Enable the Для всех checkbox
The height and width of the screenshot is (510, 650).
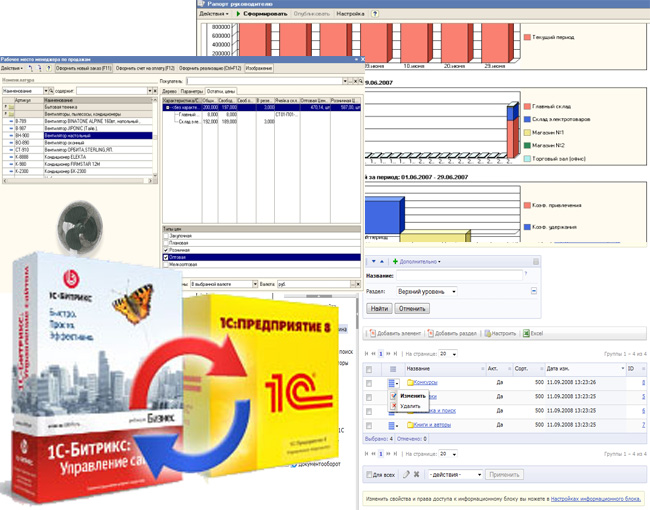369,474
